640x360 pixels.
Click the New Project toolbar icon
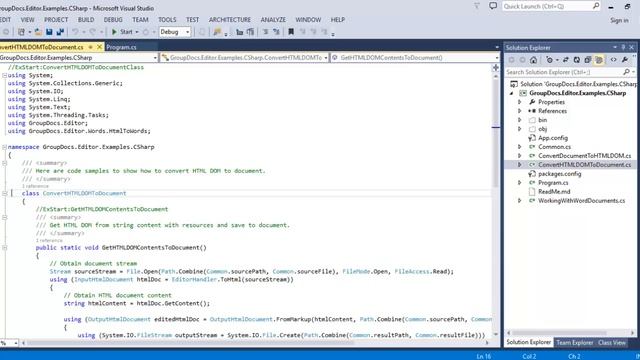pos(21,32)
